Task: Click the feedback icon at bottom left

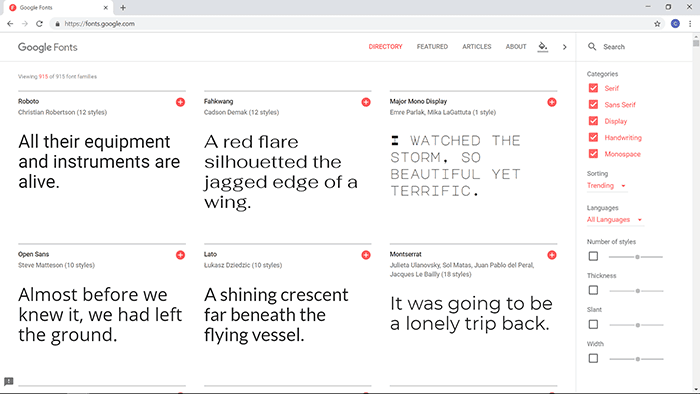Action: (8, 382)
